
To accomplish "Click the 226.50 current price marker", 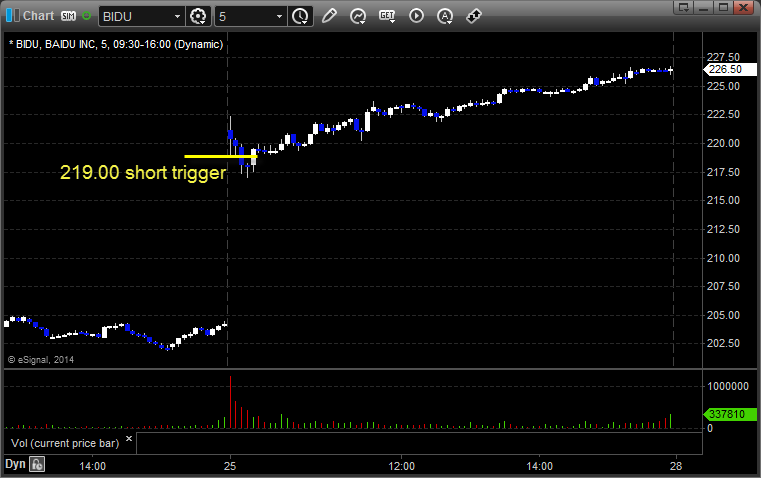I will tap(729, 69).
